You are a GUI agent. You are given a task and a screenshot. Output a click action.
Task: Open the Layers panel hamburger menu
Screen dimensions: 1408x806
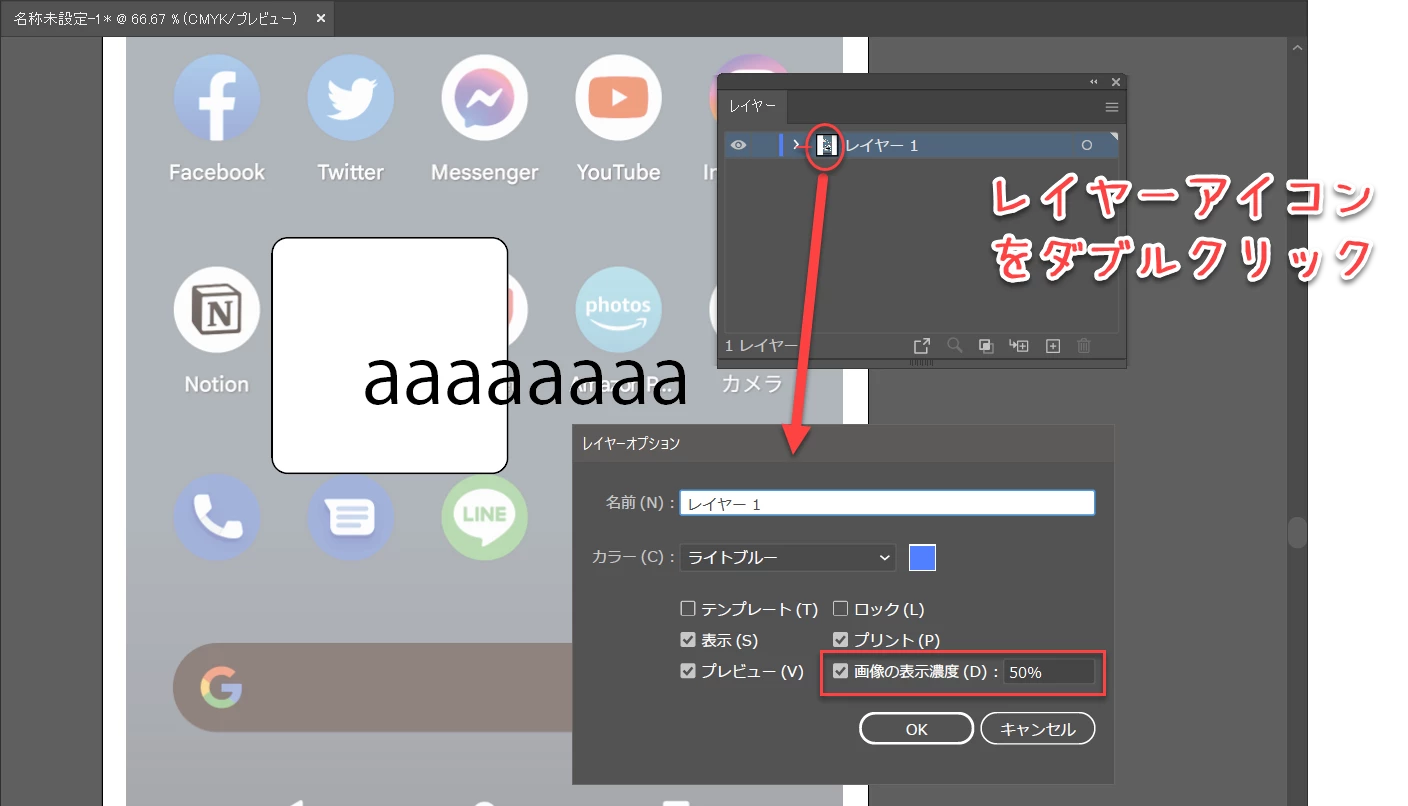1112,107
